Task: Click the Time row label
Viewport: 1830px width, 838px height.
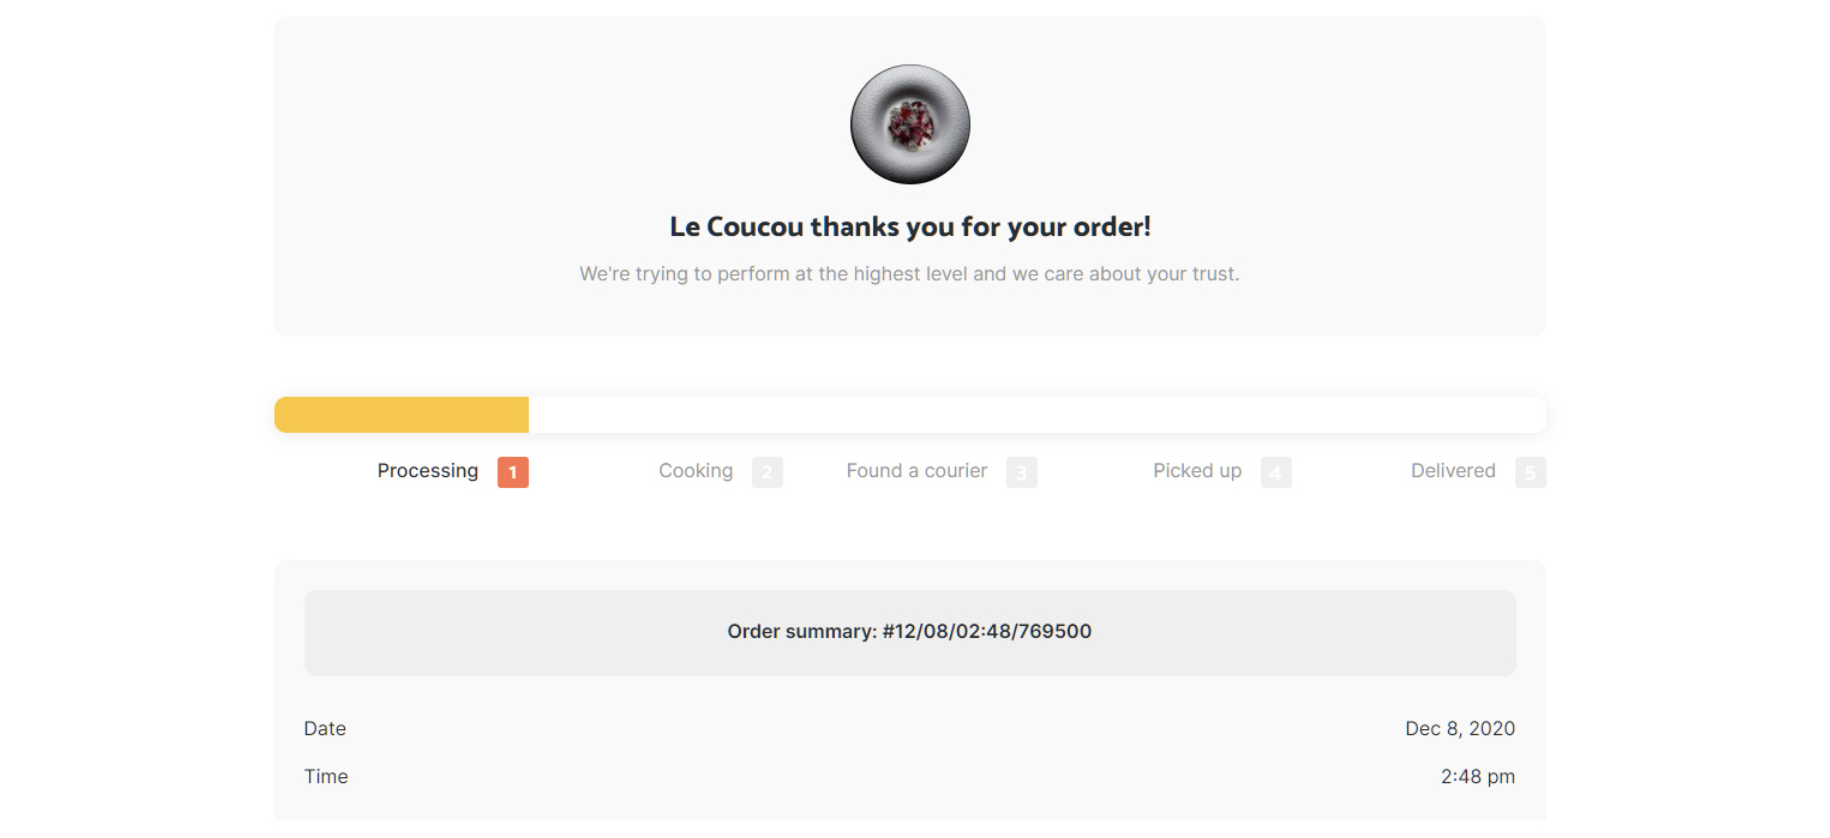Action: coord(326,777)
